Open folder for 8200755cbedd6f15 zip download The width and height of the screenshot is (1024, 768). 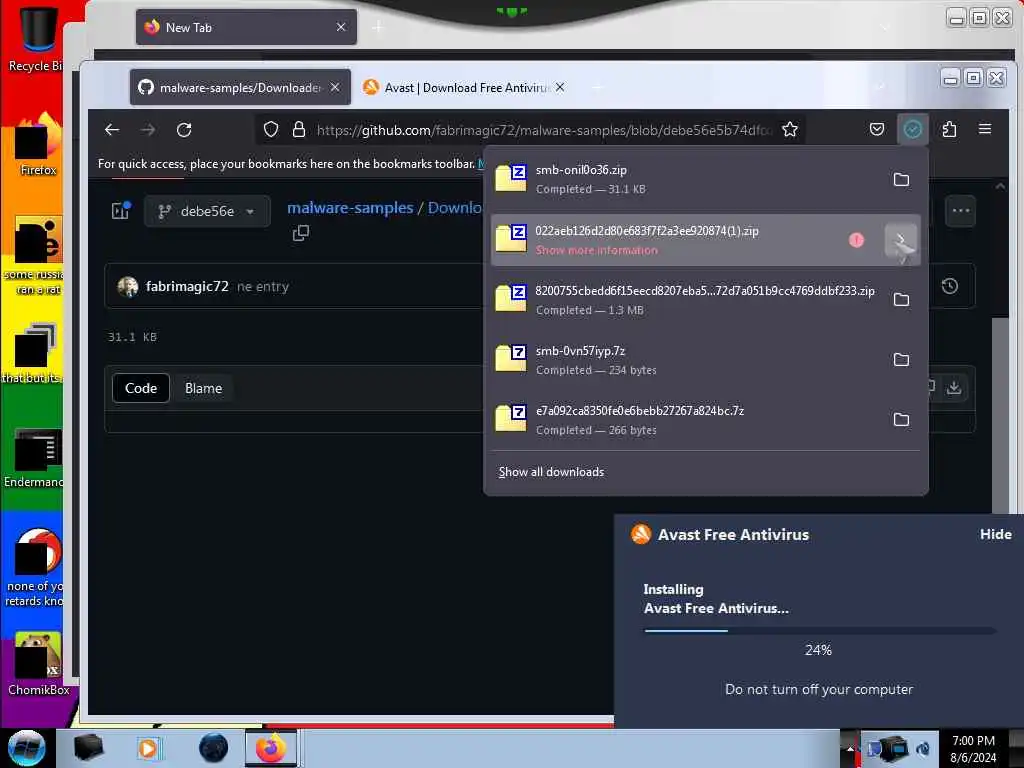901,300
